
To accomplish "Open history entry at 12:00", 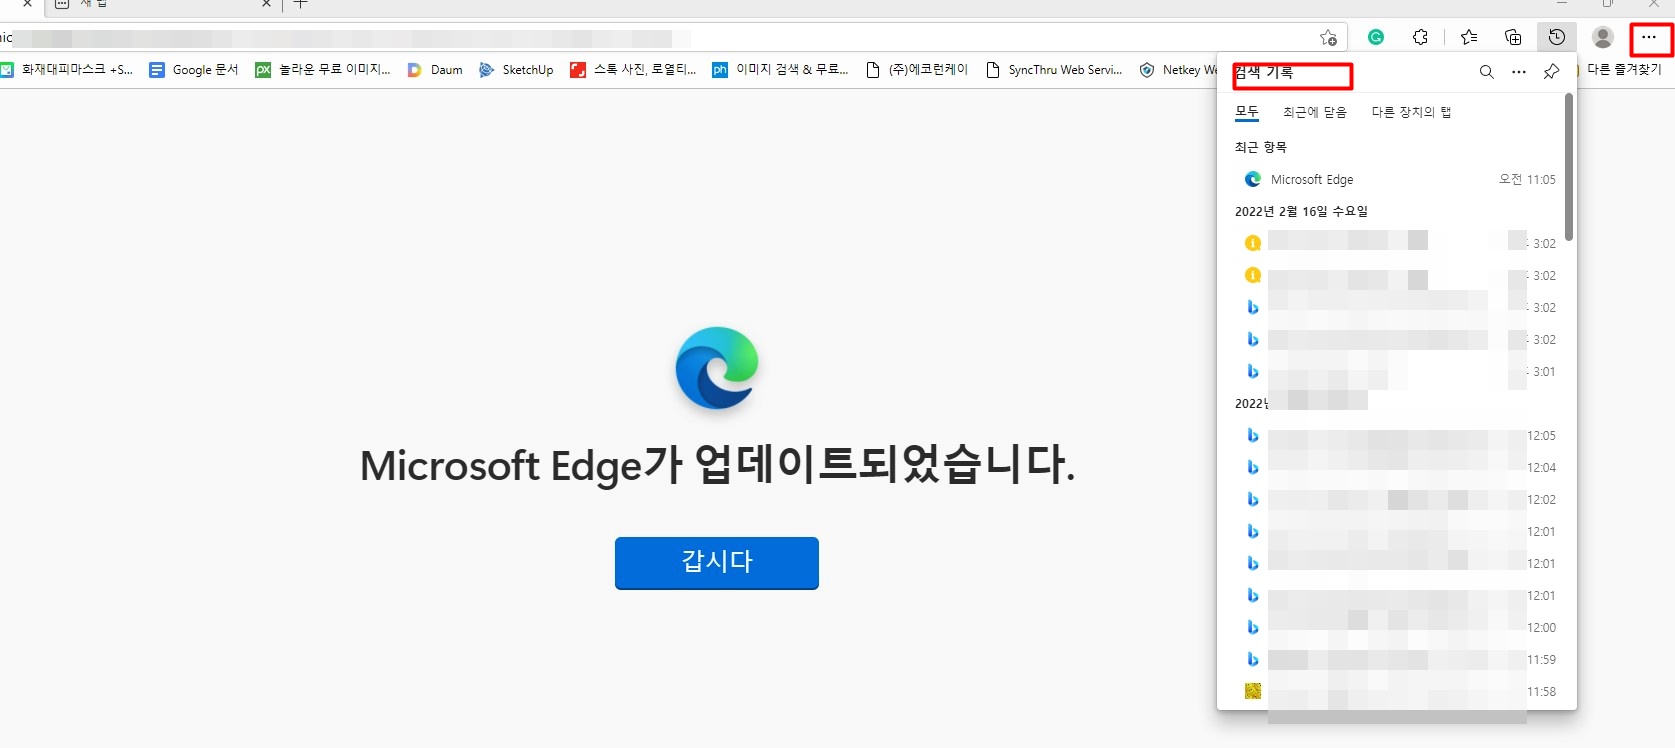I will [1395, 628].
